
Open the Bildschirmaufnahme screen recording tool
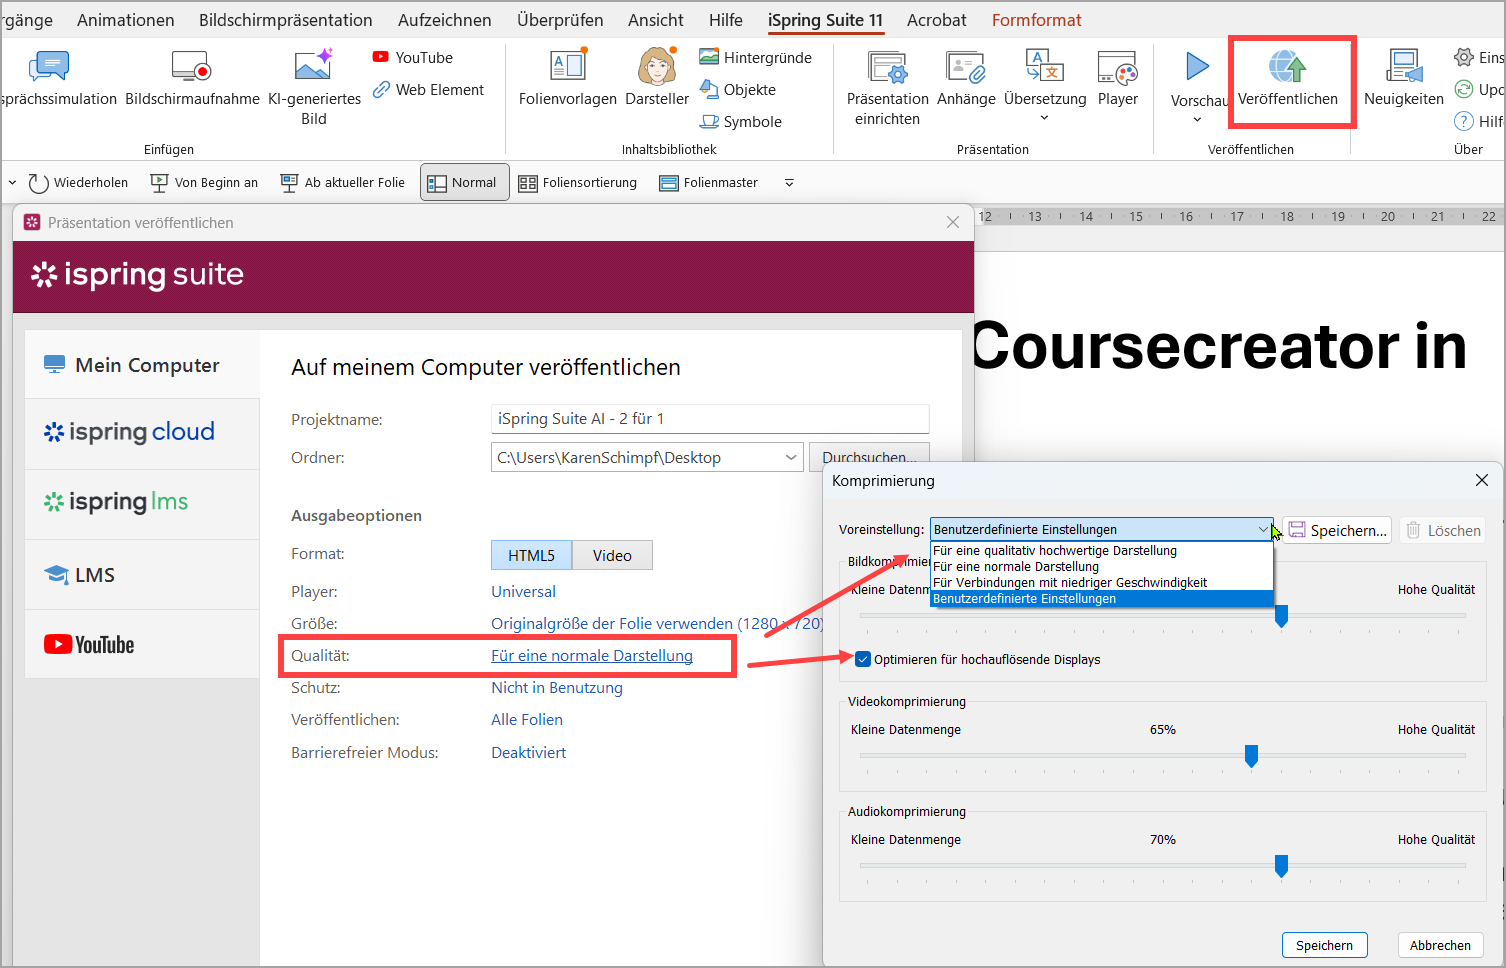pos(192,69)
